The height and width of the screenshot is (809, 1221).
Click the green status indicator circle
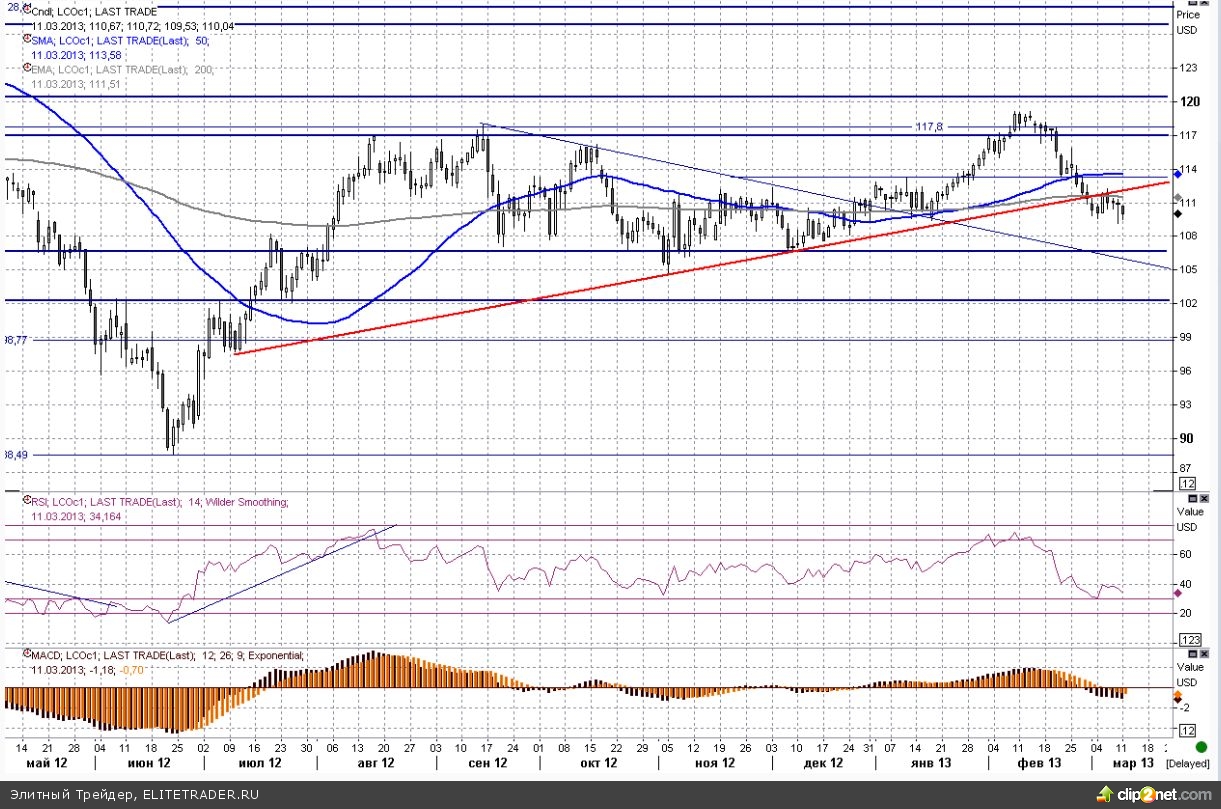click(1200, 746)
